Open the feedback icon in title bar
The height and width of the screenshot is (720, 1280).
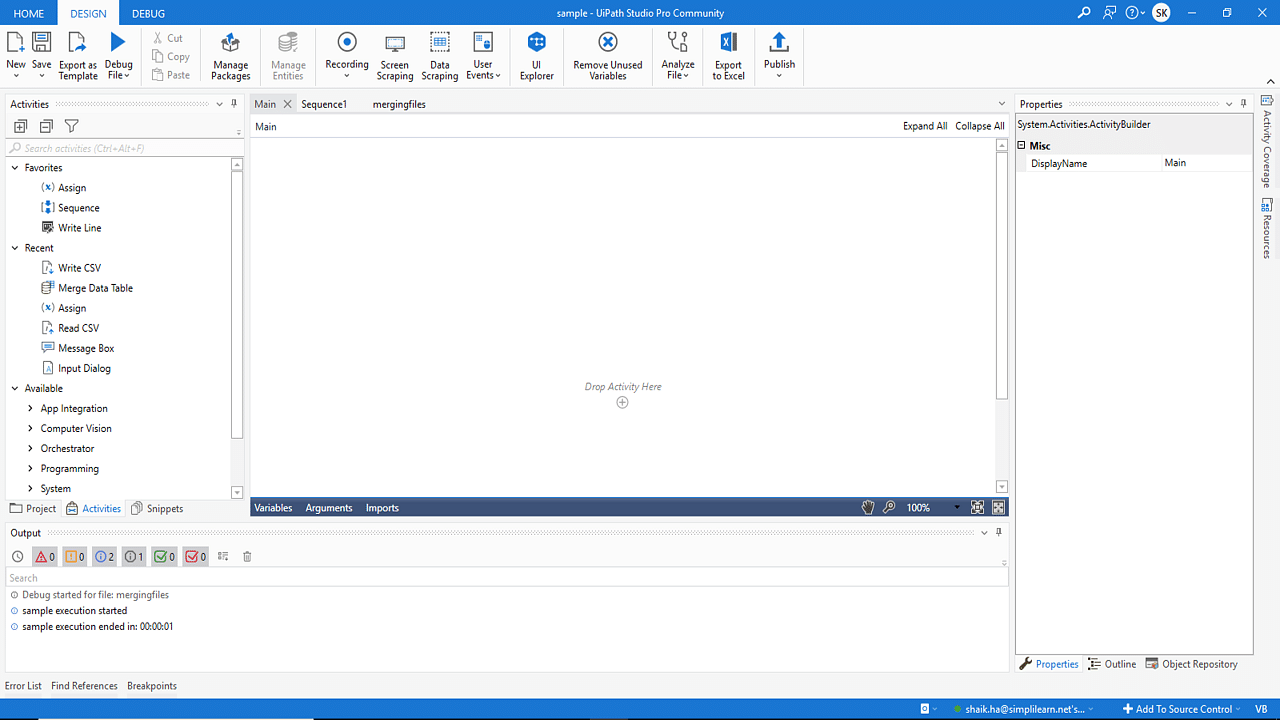tap(1109, 13)
